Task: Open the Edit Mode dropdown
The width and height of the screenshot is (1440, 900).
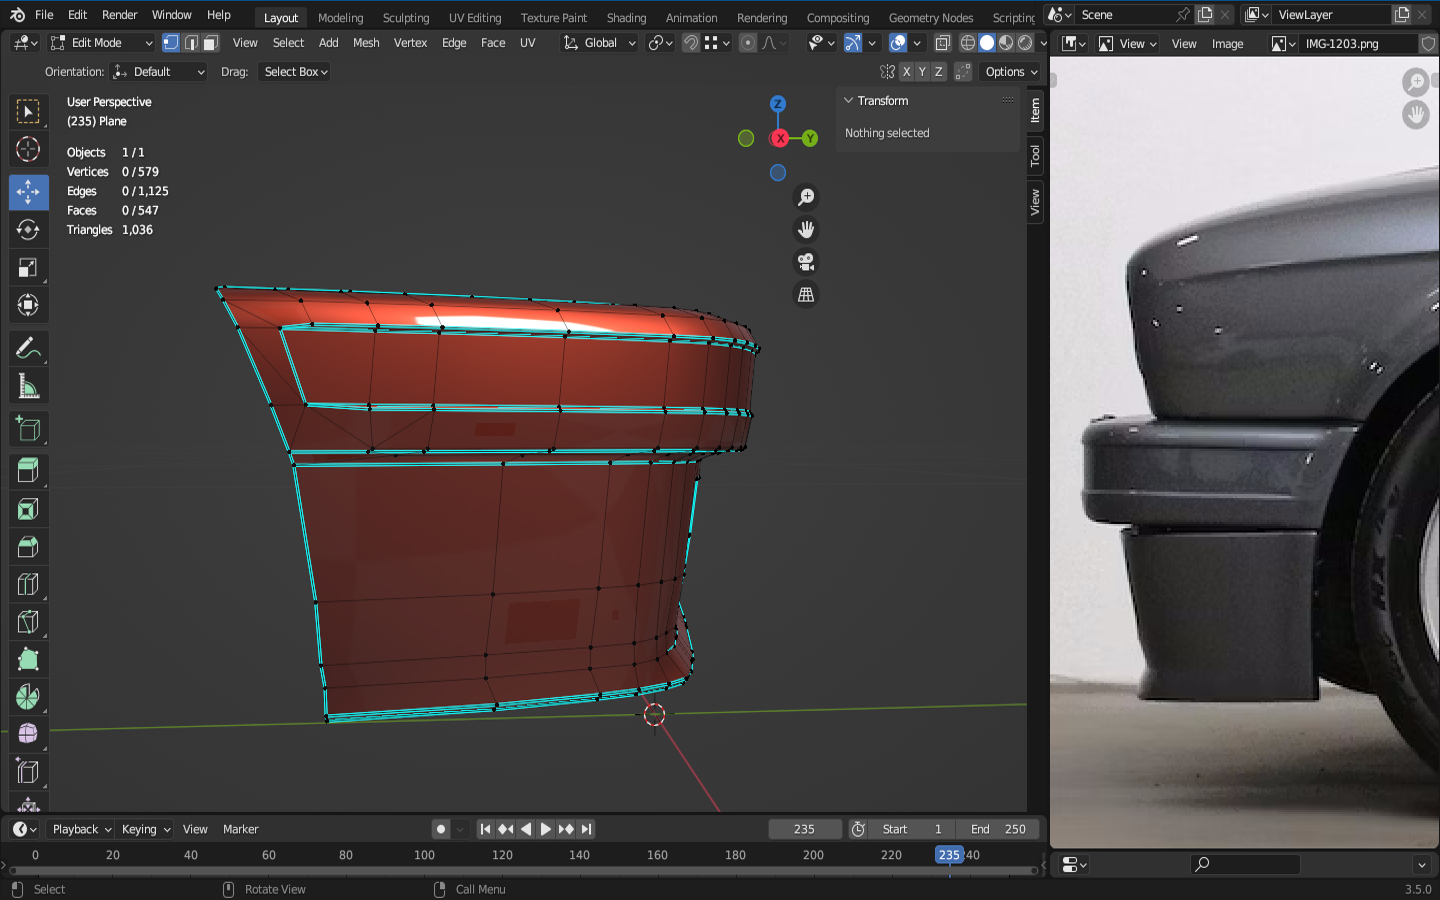Action: [101, 43]
